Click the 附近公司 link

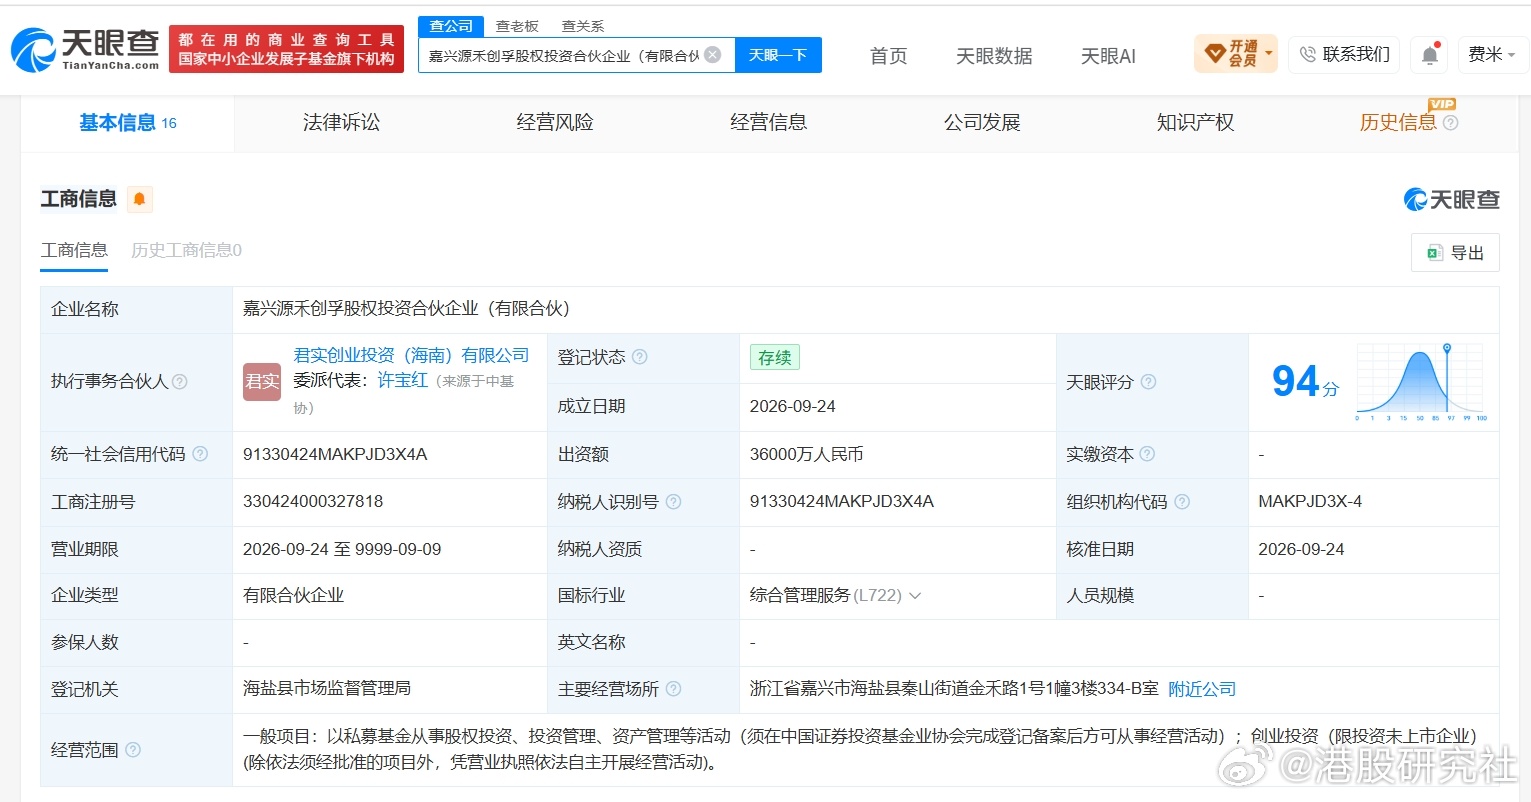coord(1202,689)
